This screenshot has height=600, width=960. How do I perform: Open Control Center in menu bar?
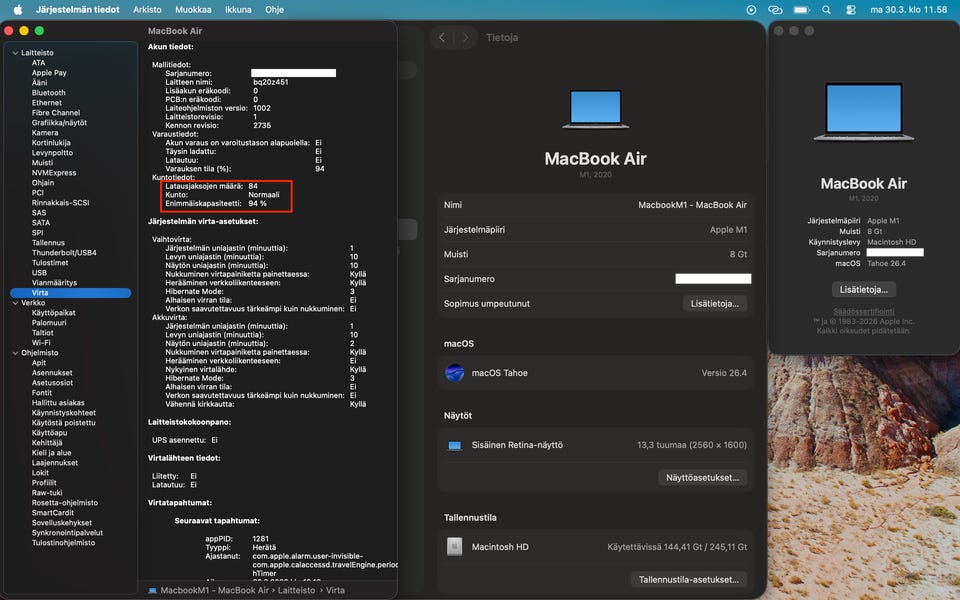850,10
